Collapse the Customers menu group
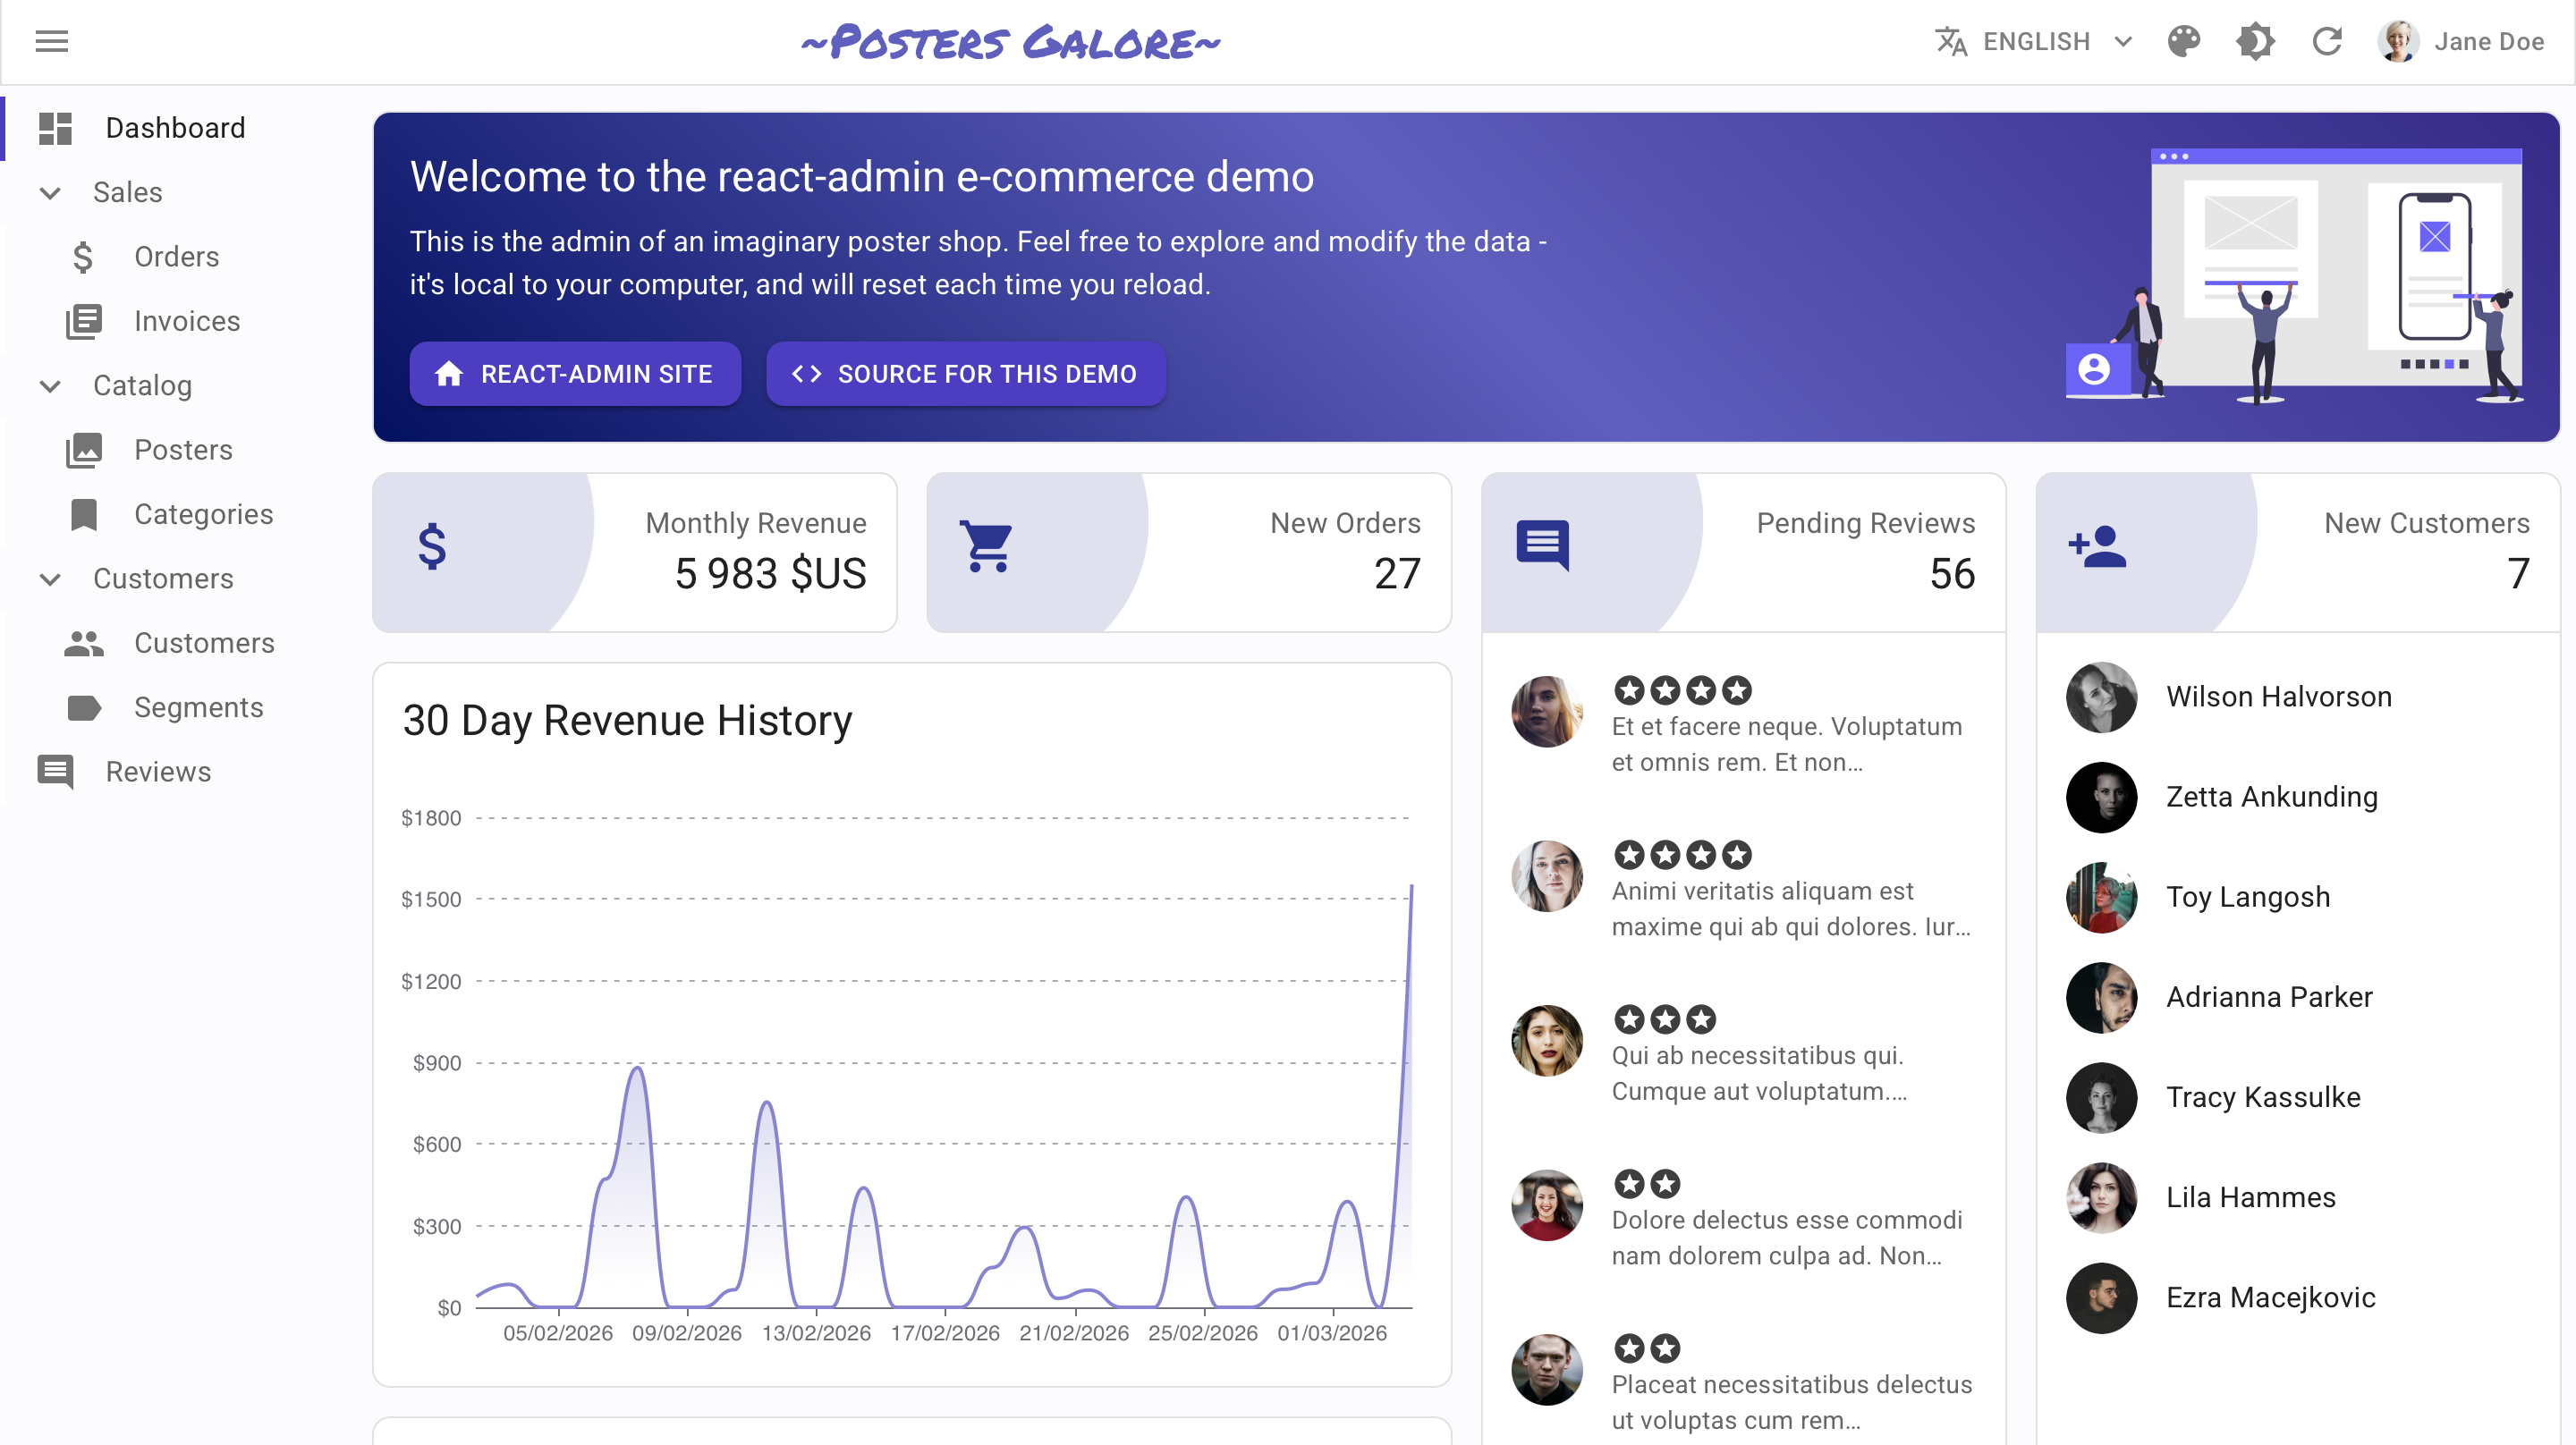 (x=50, y=579)
